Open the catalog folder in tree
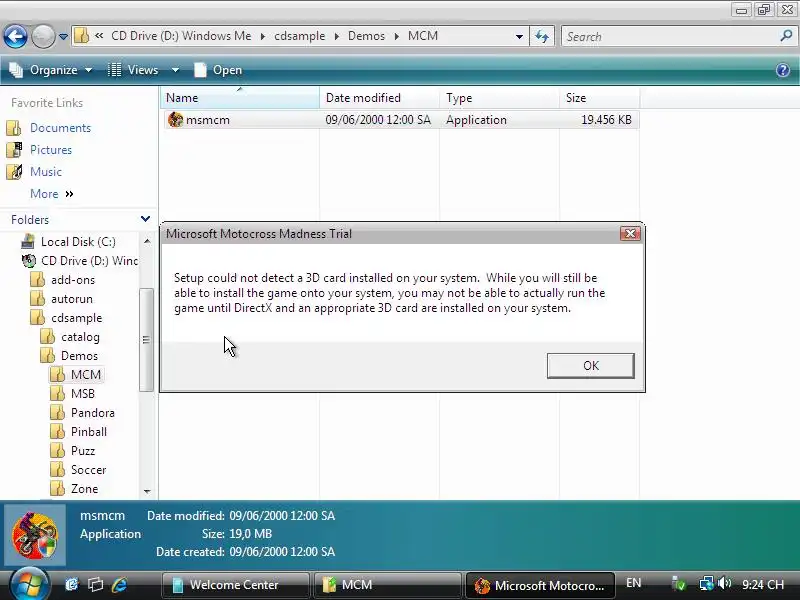The image size is (800, 600). point(80,337)
